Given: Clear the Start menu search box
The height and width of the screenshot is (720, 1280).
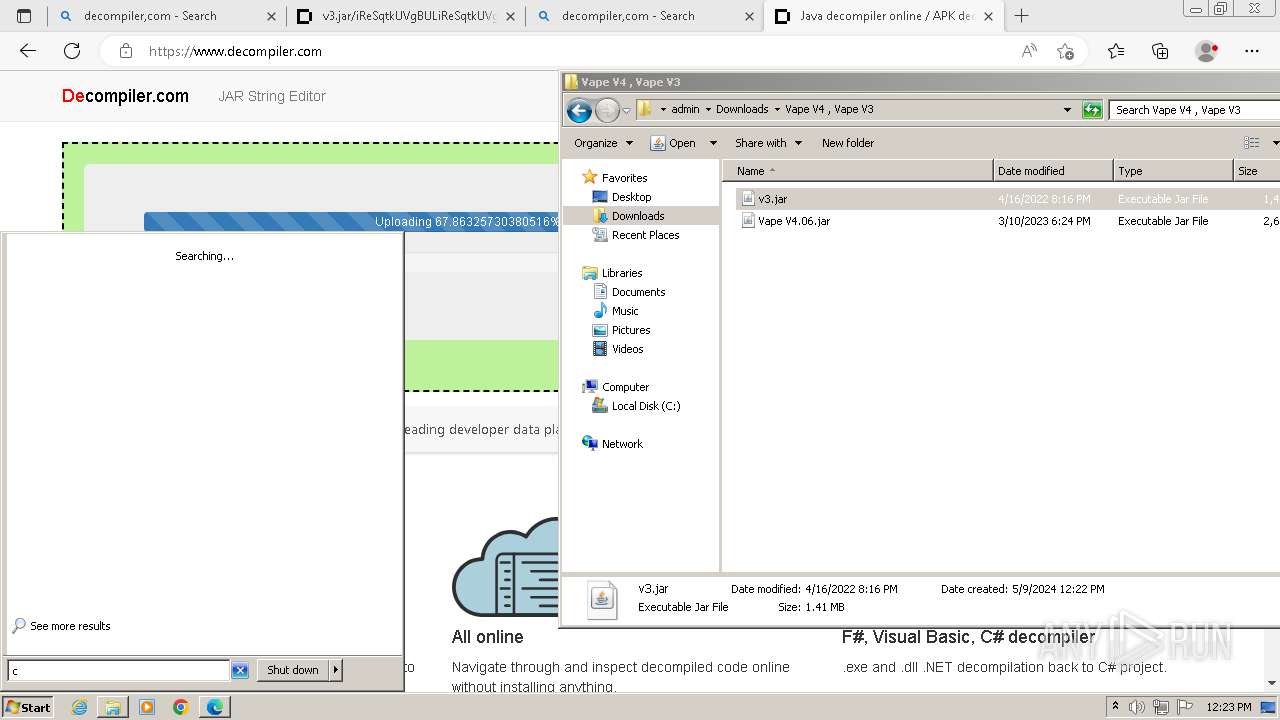Looking at the screenshot, I should [240, 670].
